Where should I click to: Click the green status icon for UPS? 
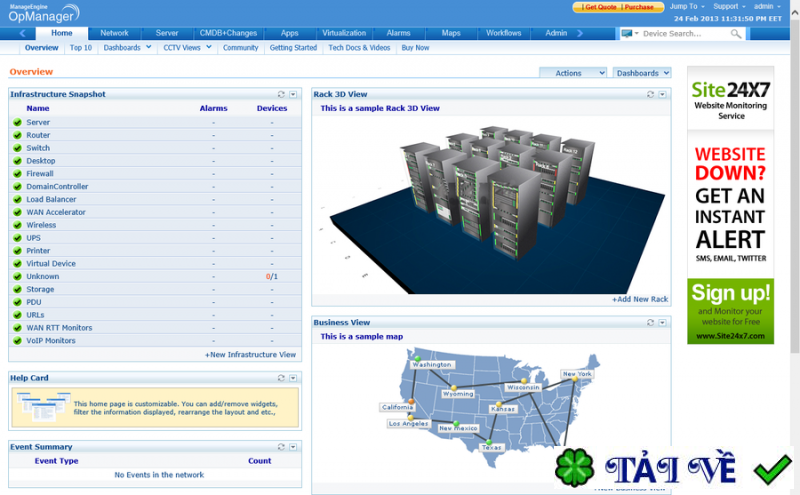(17, 238)
